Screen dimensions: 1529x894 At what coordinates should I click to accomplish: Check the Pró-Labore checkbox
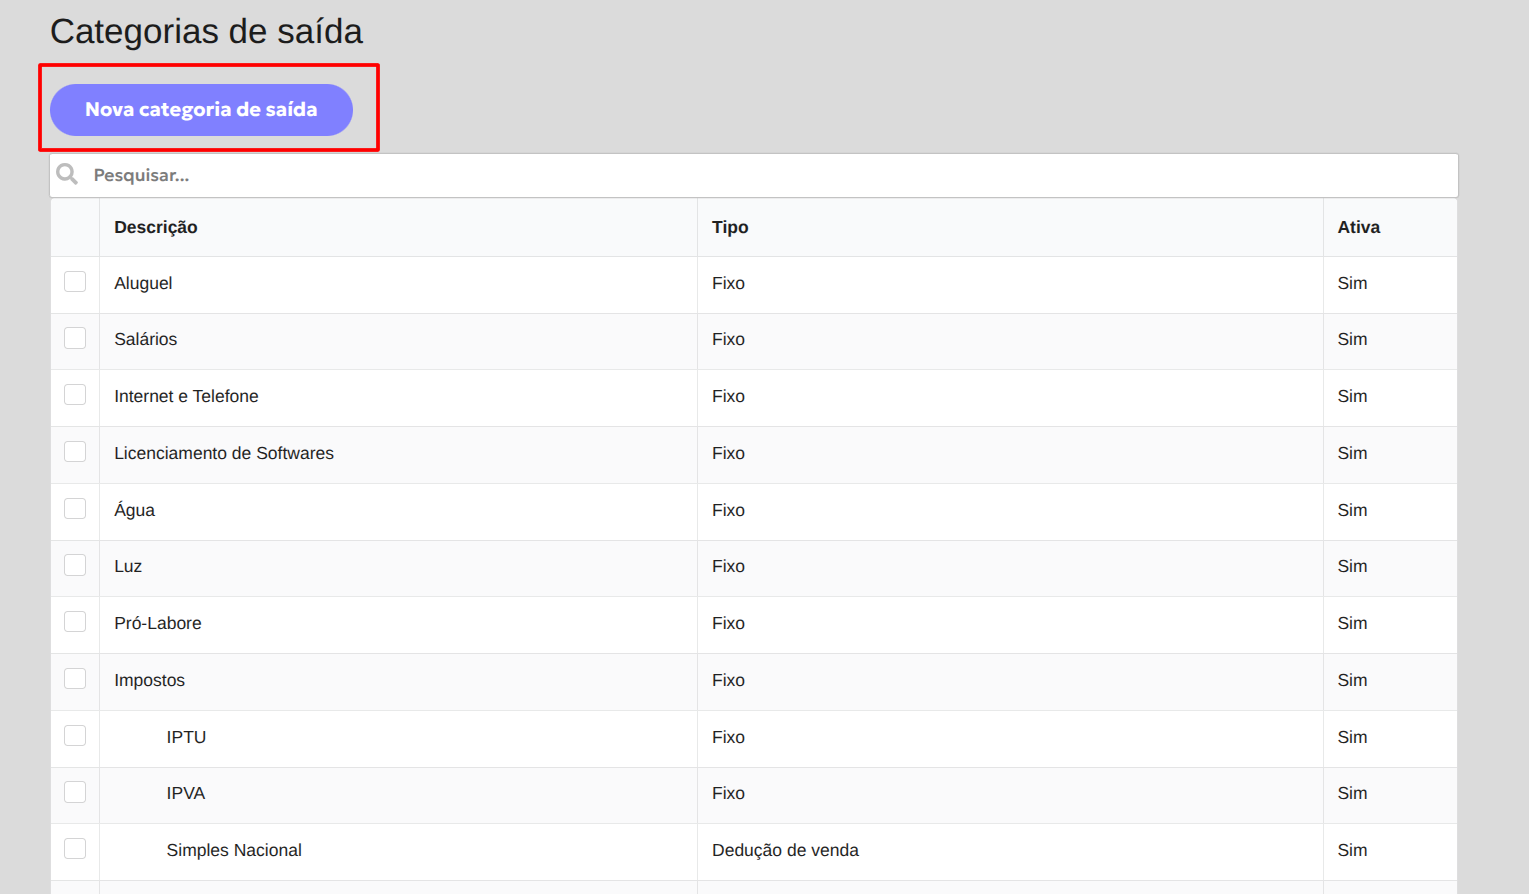click(x=75, y=622)
